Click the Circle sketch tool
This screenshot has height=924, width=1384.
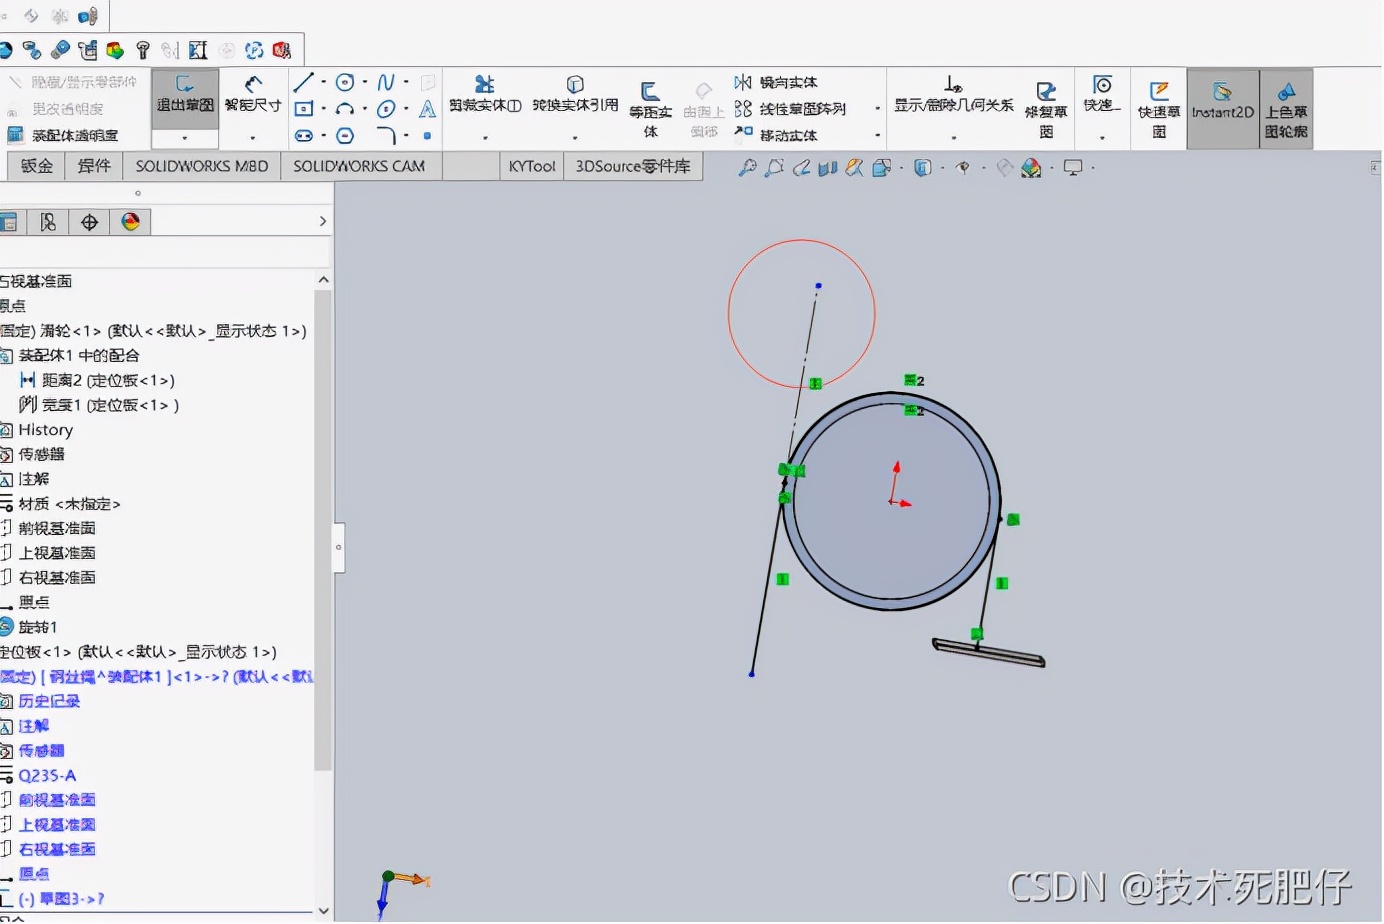click(345, 81)
